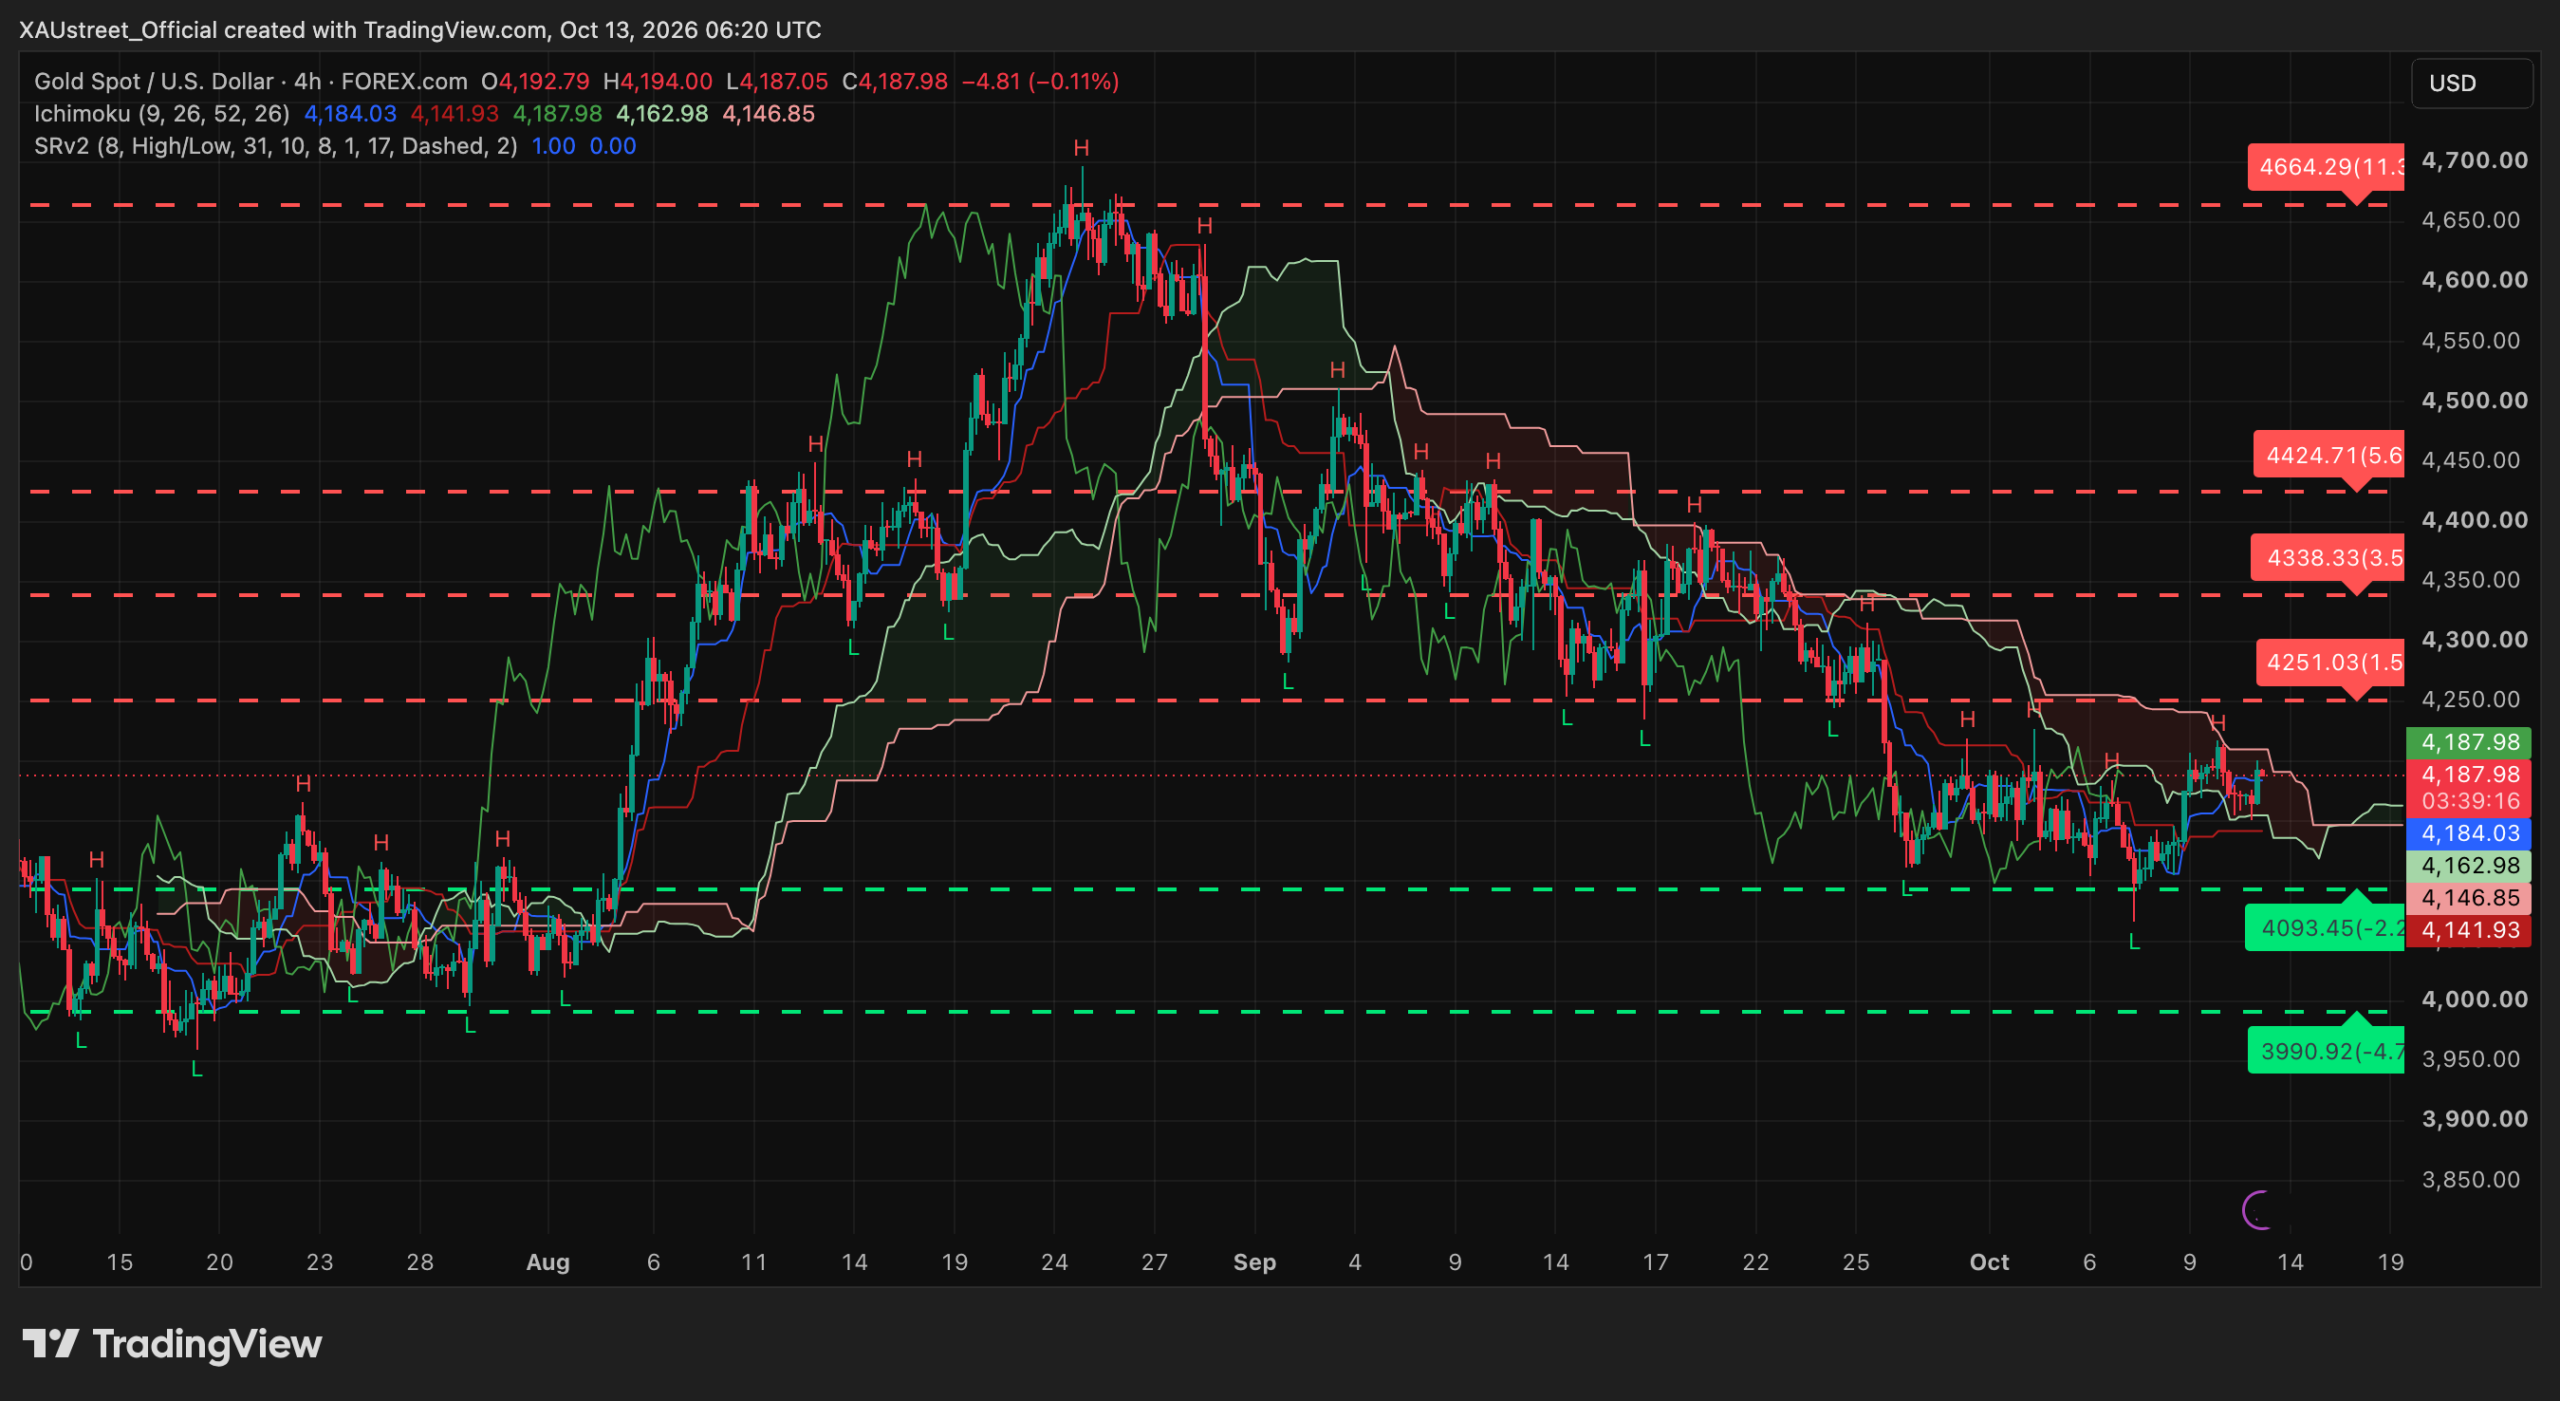Screen dimensions: 2560x1401
Task: Click the blue 4,184.03 Ichimoku legend value
Action: pyautogui.click(x=350, y=114)
